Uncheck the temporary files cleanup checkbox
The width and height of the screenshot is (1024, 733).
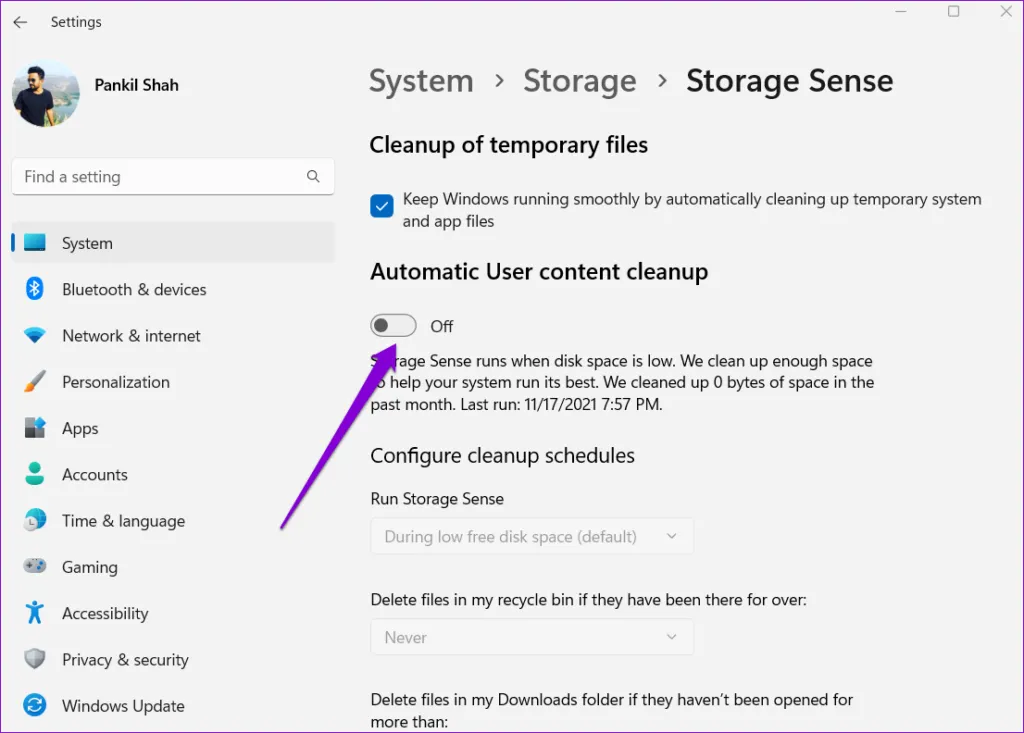click(x=381, y=206)
